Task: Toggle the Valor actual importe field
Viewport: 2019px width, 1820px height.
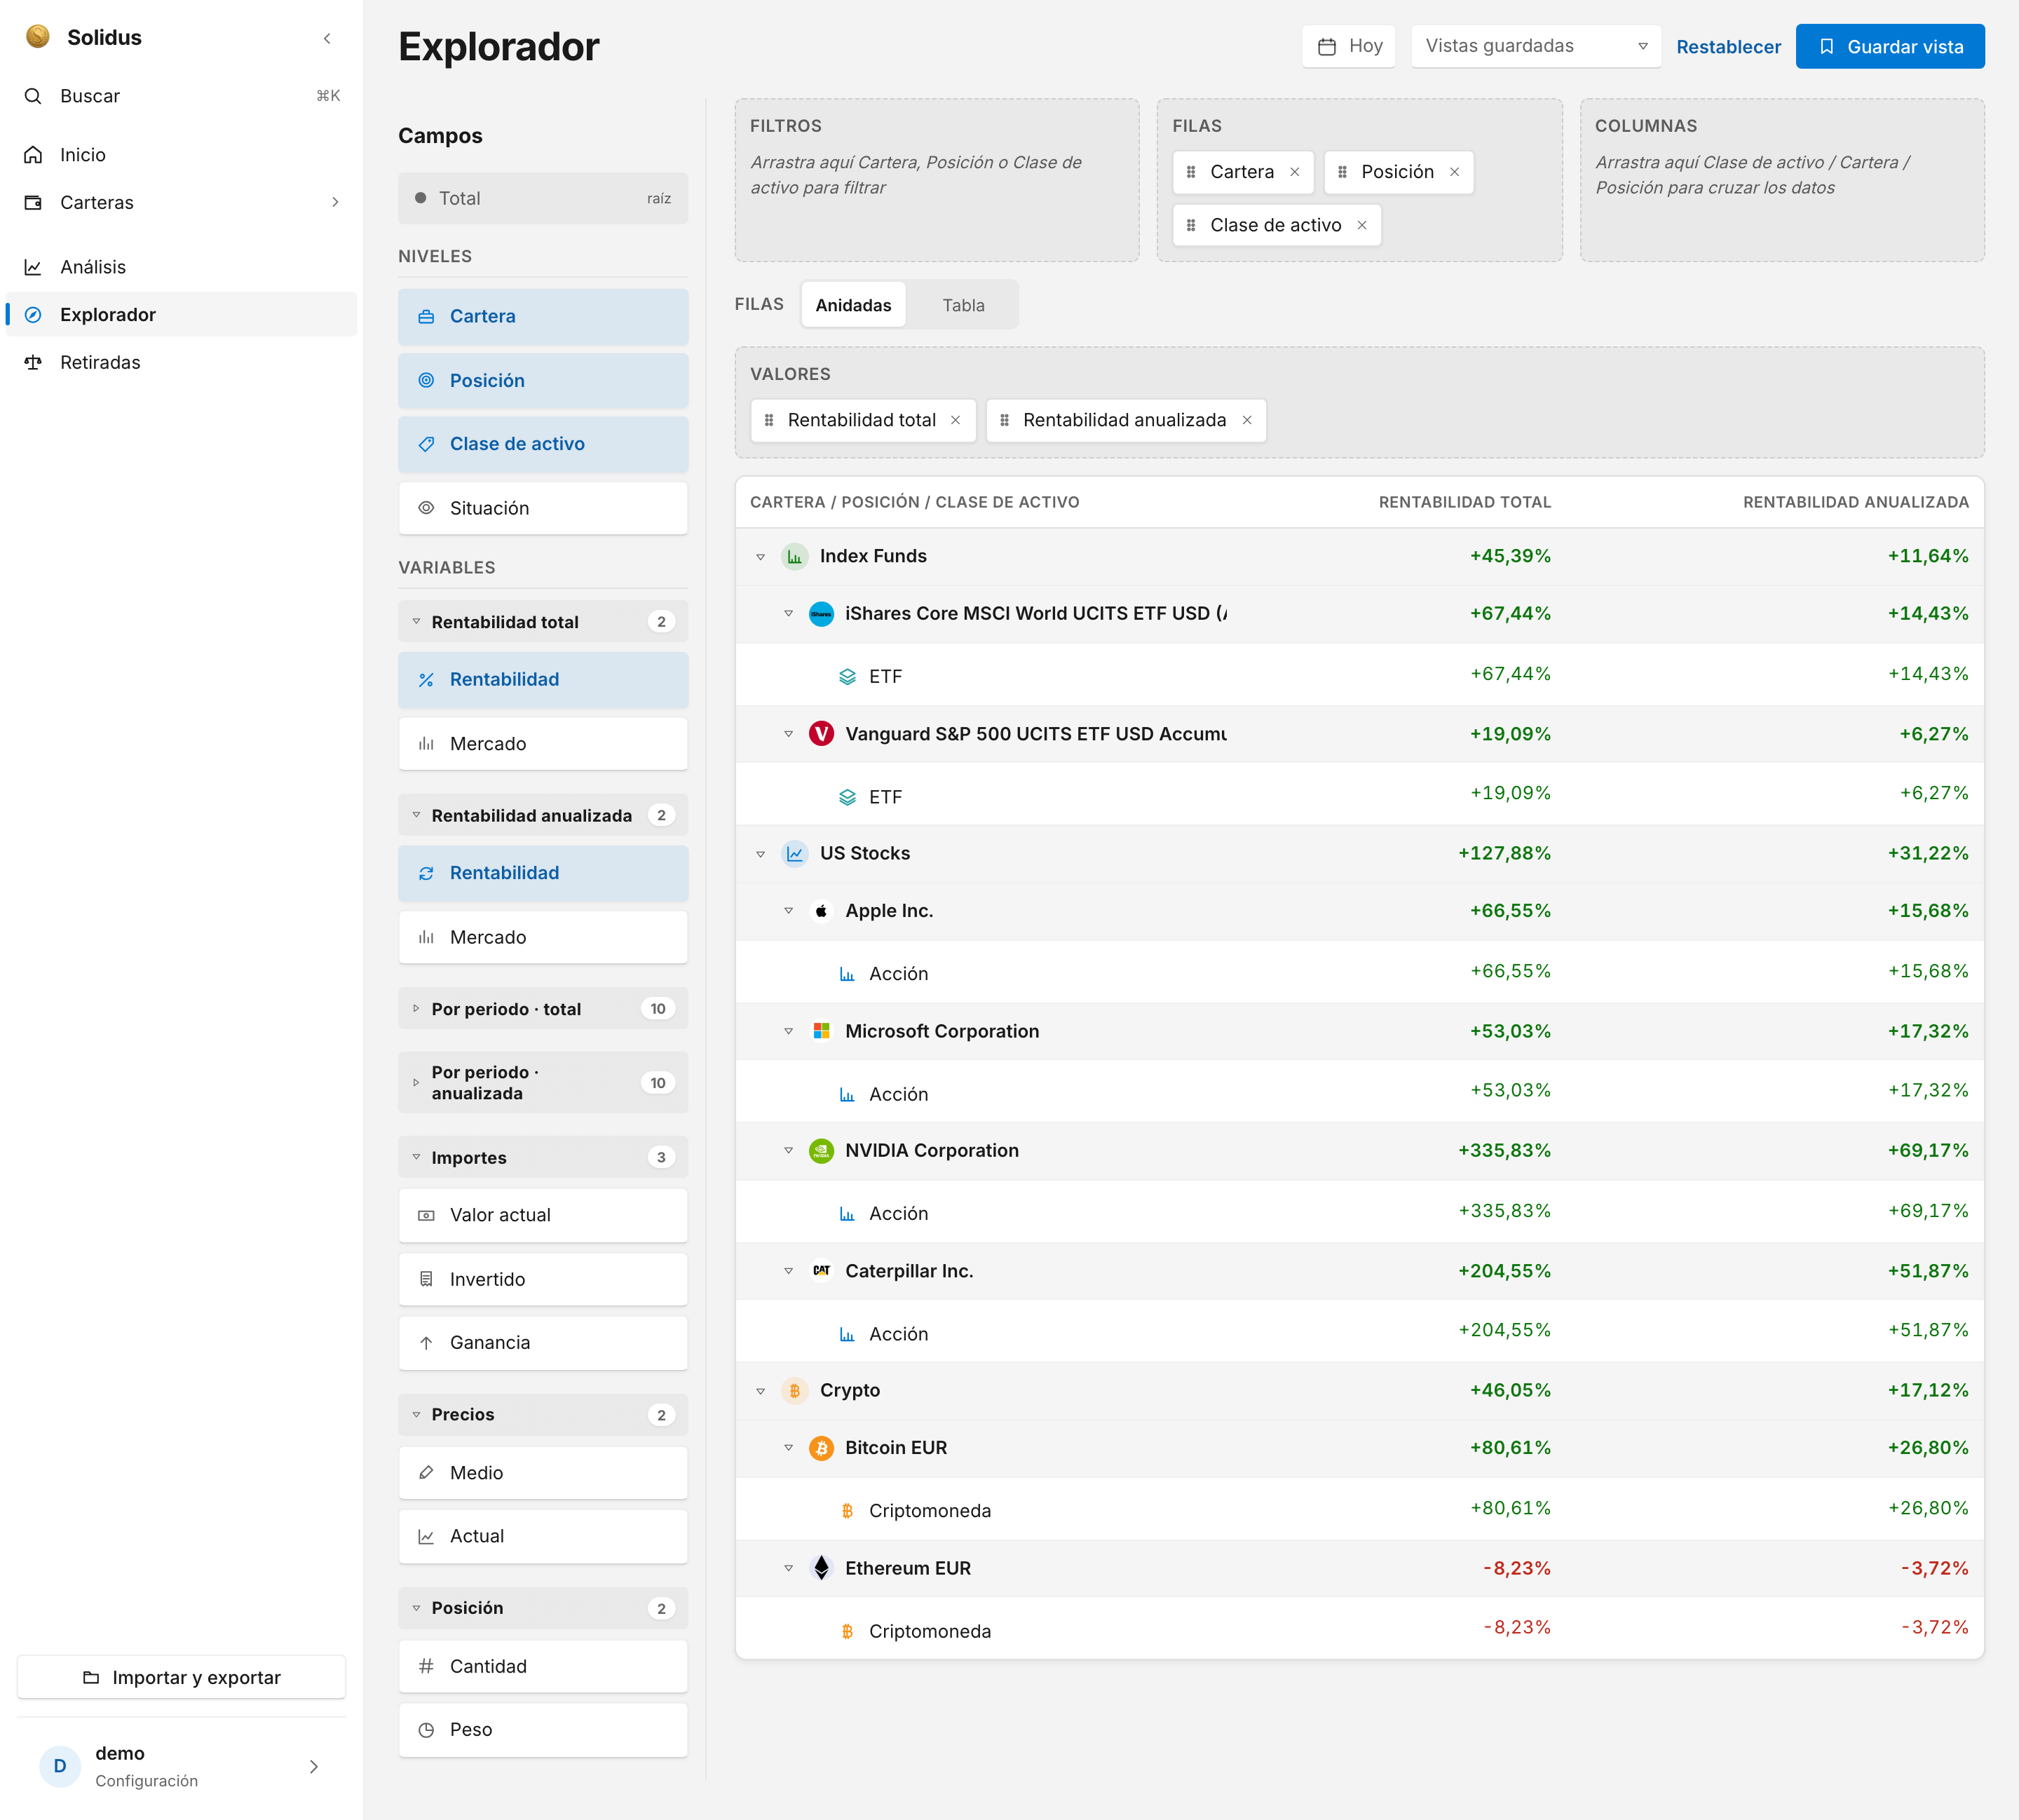Action: tap(543, 1215)
